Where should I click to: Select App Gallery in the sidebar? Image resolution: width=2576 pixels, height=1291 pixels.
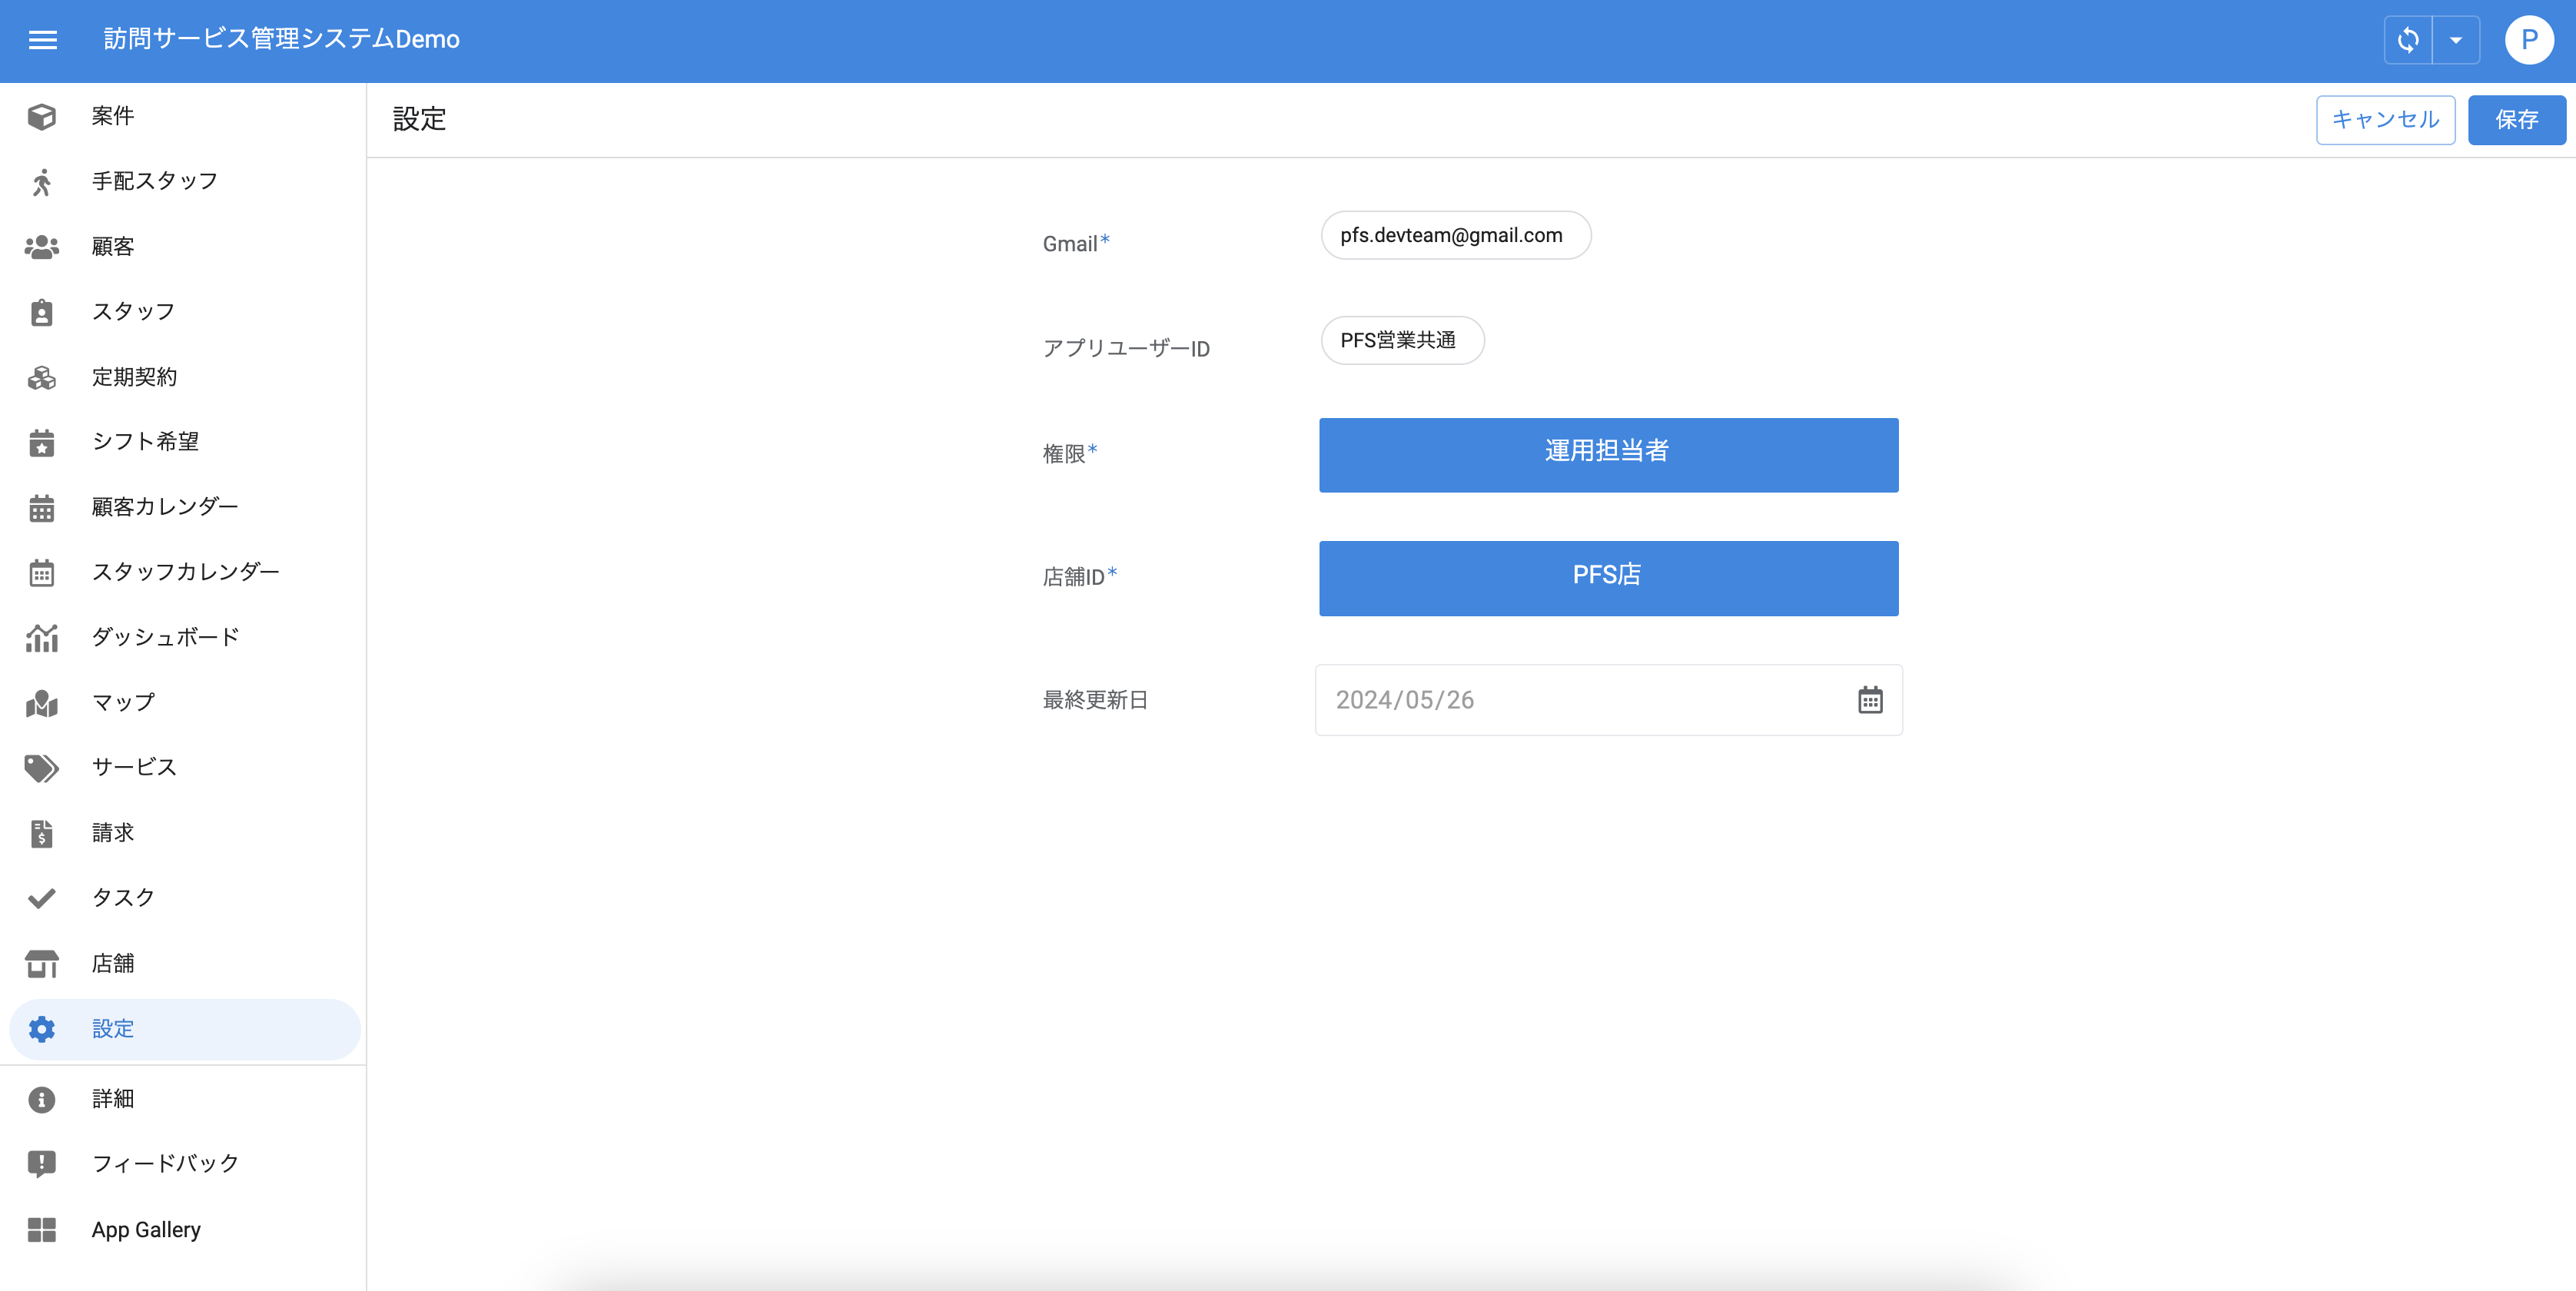(184, 1230)
